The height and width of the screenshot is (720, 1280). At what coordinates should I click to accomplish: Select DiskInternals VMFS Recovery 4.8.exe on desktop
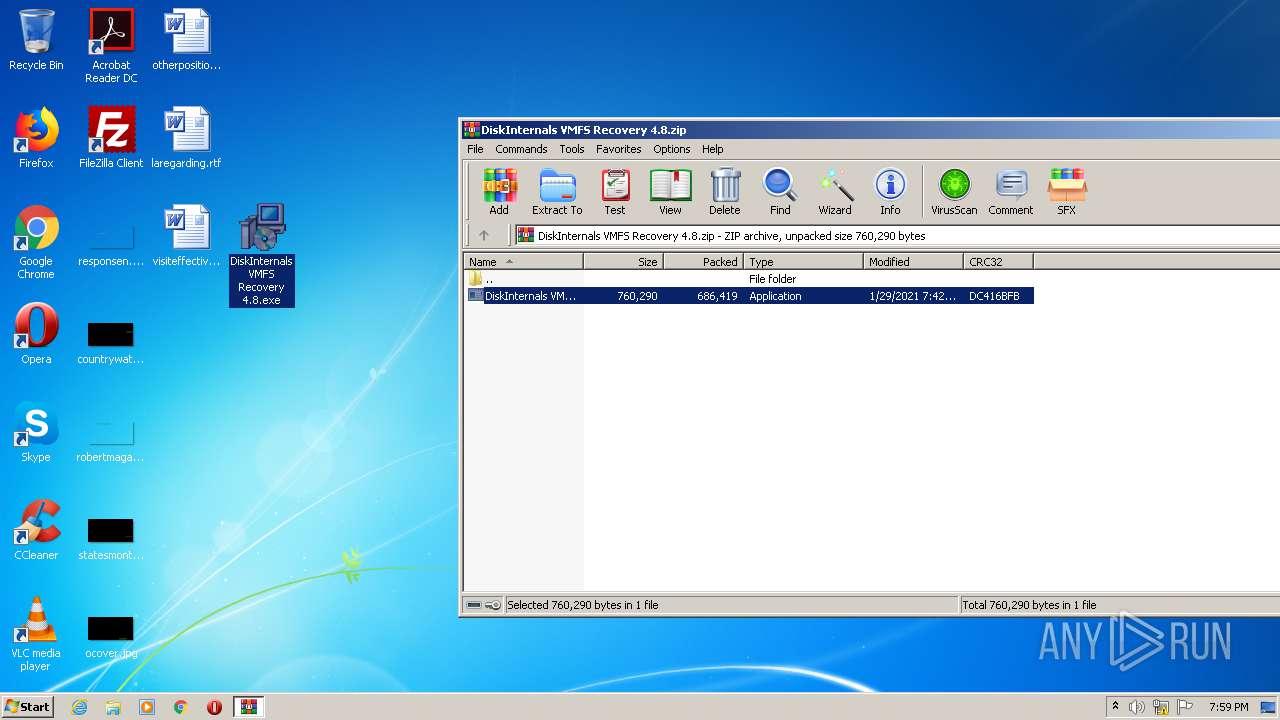pos(262,255)
